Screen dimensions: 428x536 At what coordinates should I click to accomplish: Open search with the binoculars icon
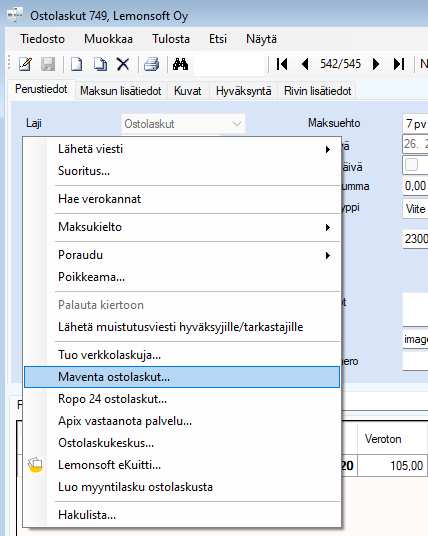tap(180, 64)
